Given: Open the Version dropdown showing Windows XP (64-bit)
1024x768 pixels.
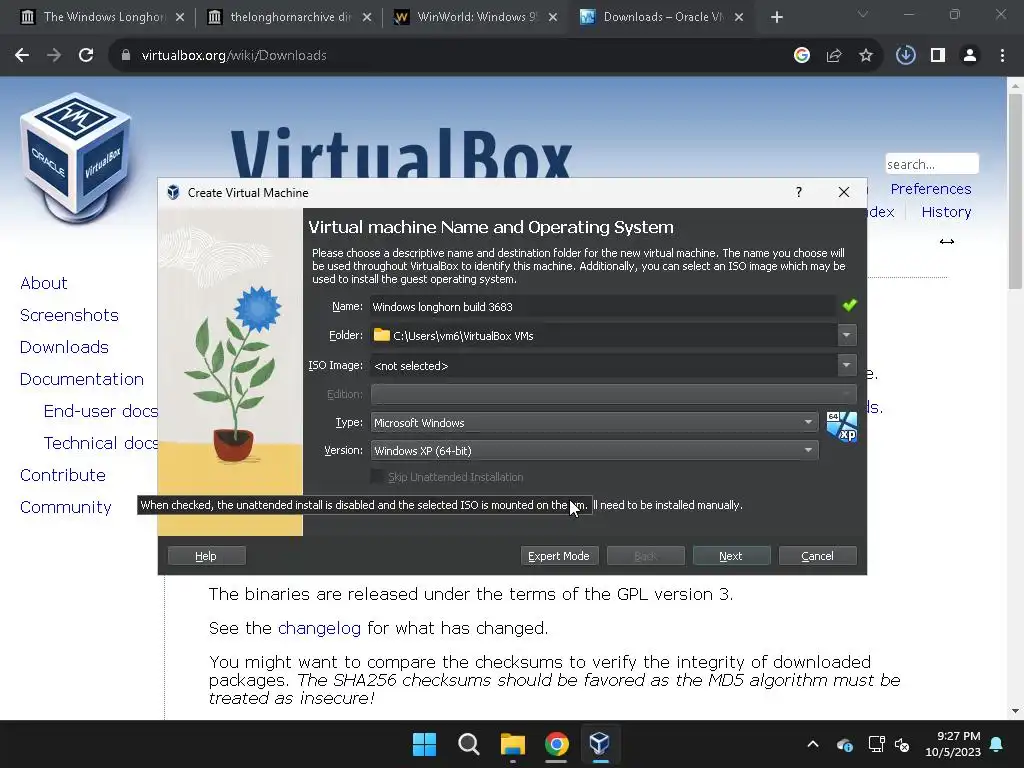Looking at the screenshot, I should (594, 451).
